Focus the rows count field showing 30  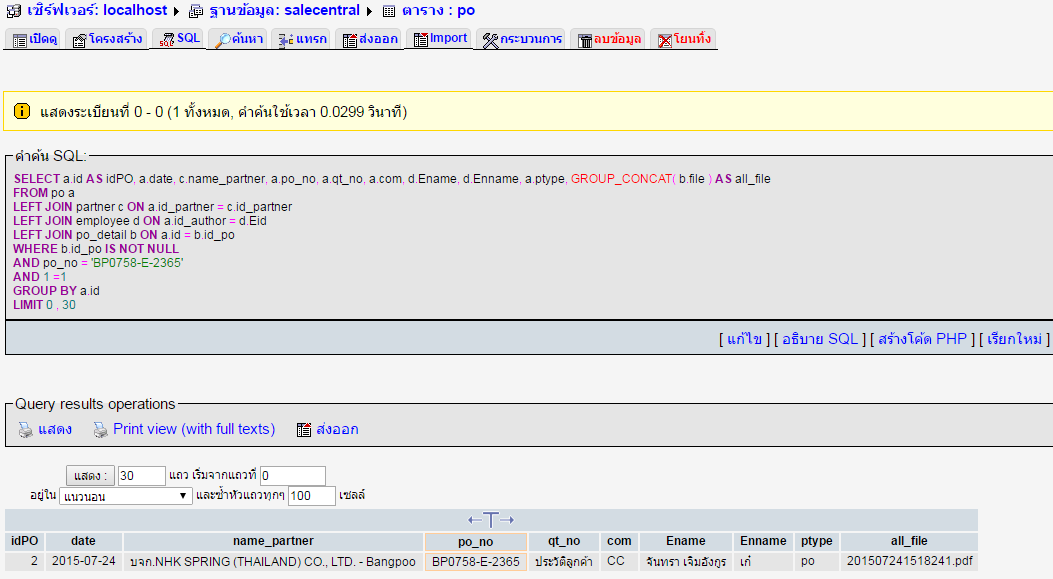[x=142, y=476]
